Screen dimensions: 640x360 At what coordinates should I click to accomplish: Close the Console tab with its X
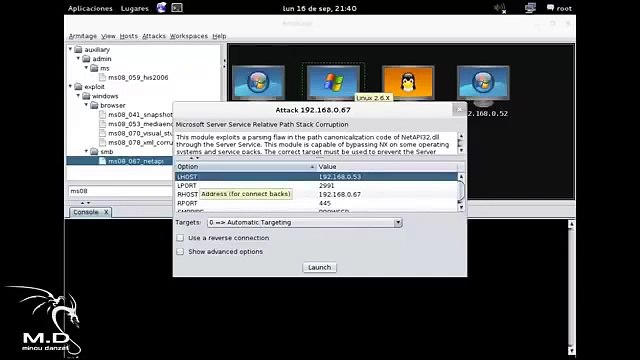(x=106, y=212)
